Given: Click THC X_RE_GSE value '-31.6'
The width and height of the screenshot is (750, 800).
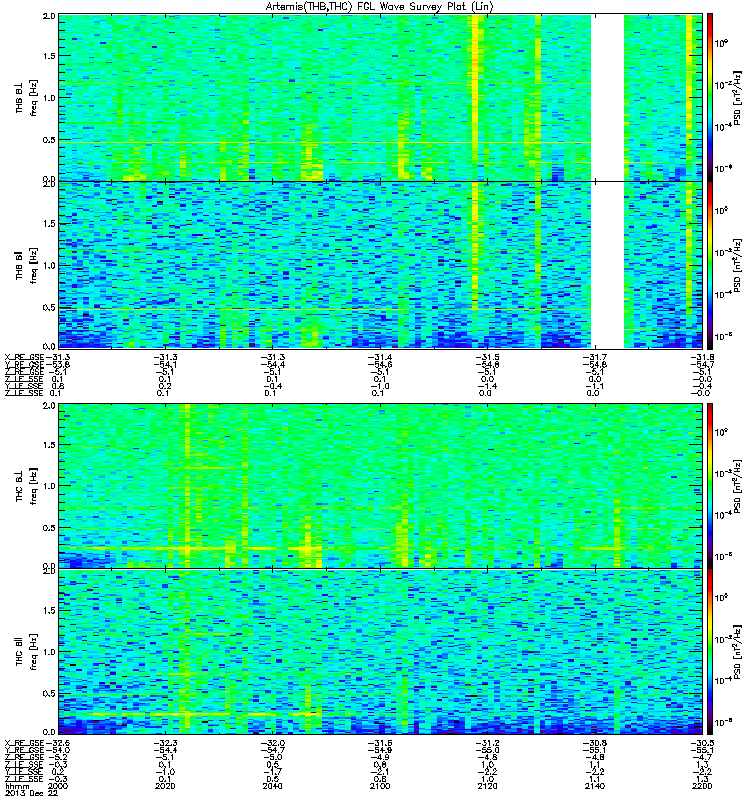Looking at the screenshot, I should tap(380, 743).
